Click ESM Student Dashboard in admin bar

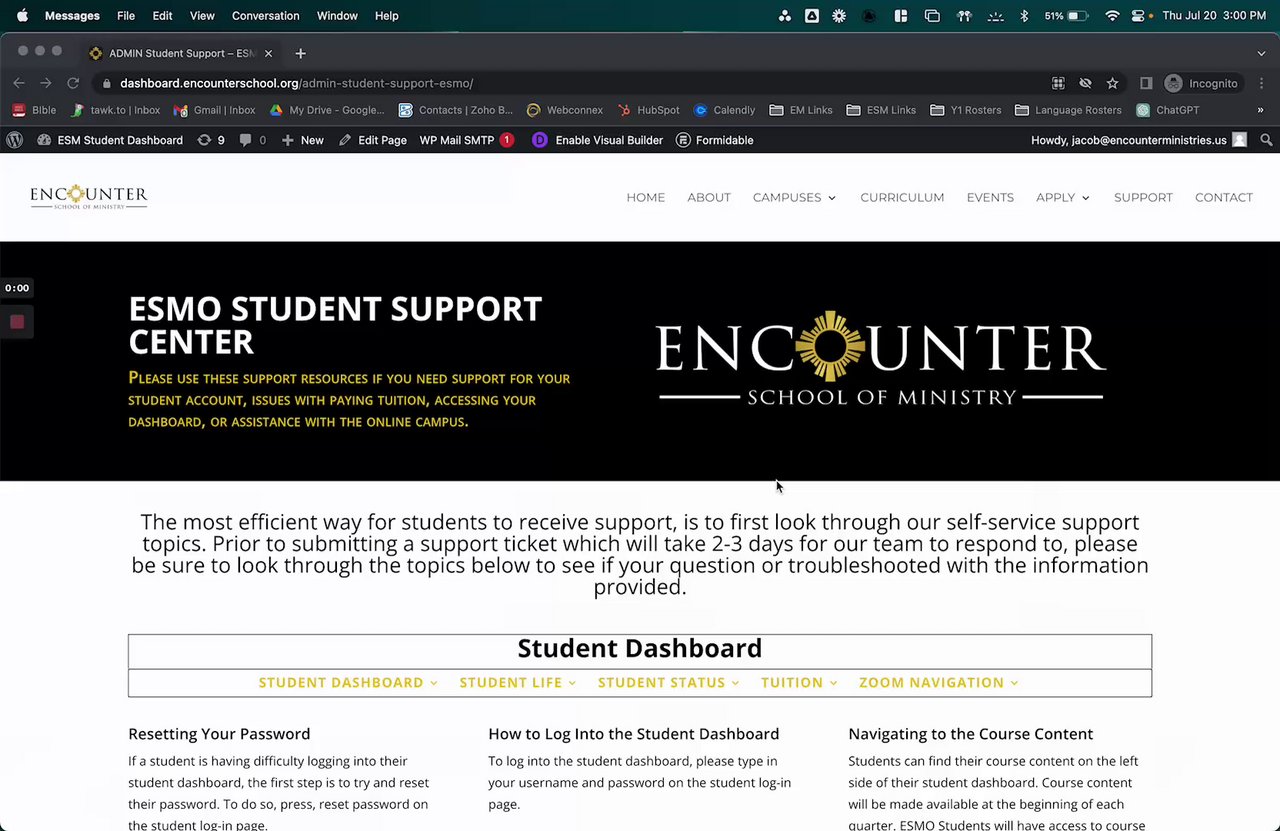point(110,140)
